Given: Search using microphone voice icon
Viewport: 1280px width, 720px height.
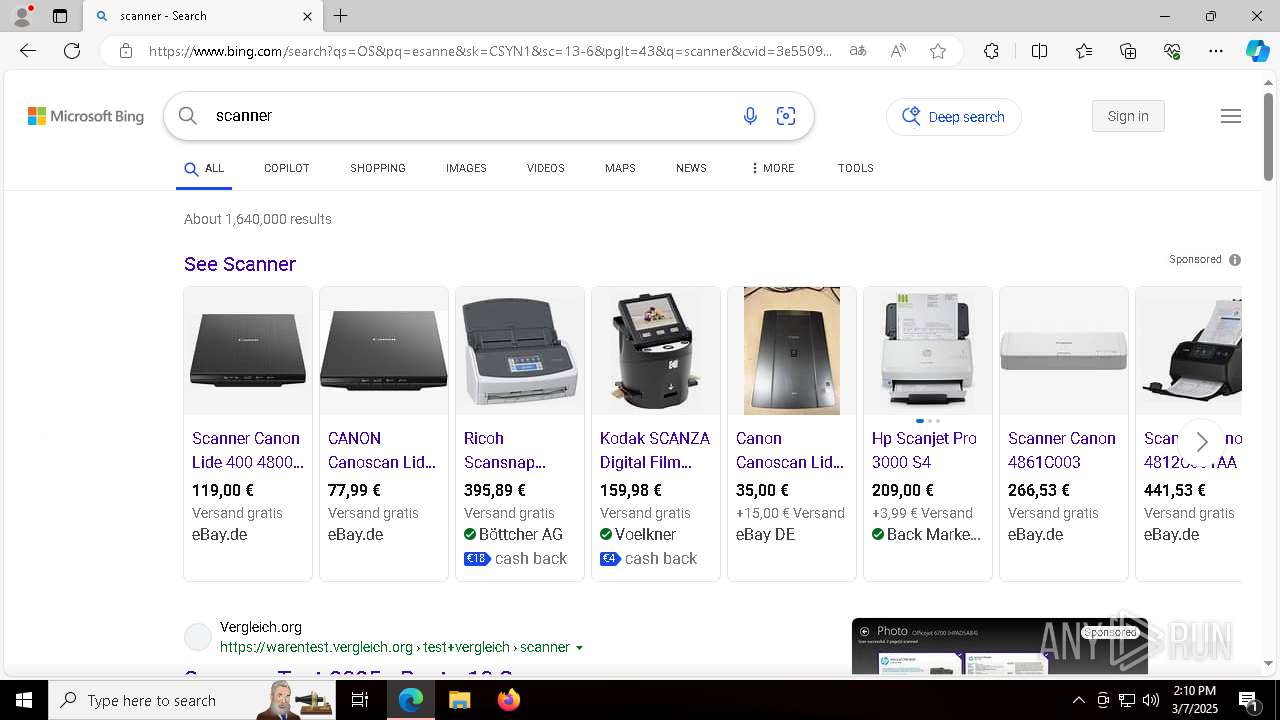Looking at the screenshot, I should [x=750, y=116].
